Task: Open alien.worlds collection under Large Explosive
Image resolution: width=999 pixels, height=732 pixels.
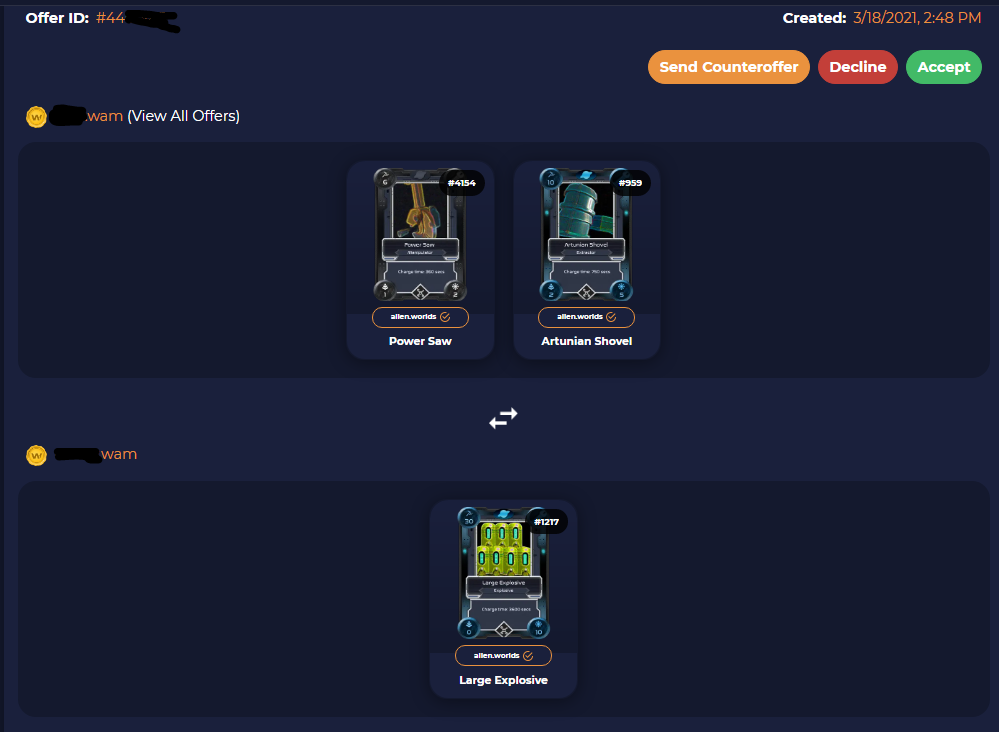Action: coord(503,656)
